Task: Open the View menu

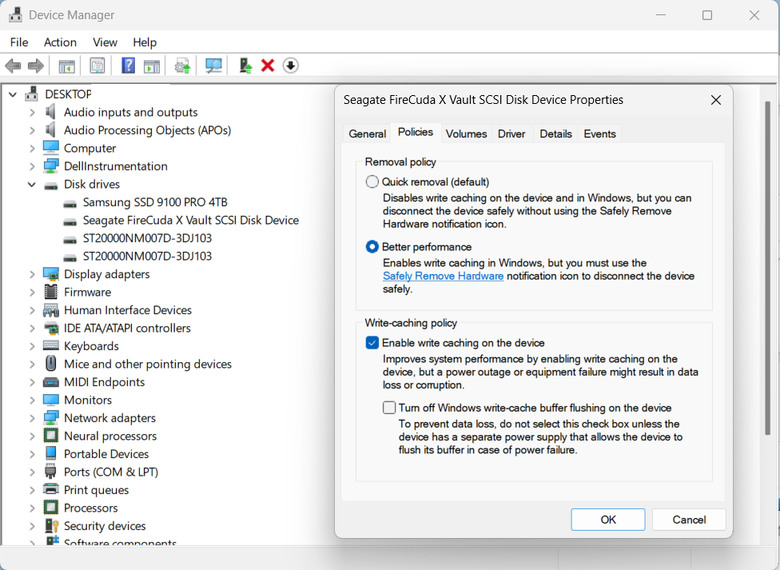Action: 105,42
